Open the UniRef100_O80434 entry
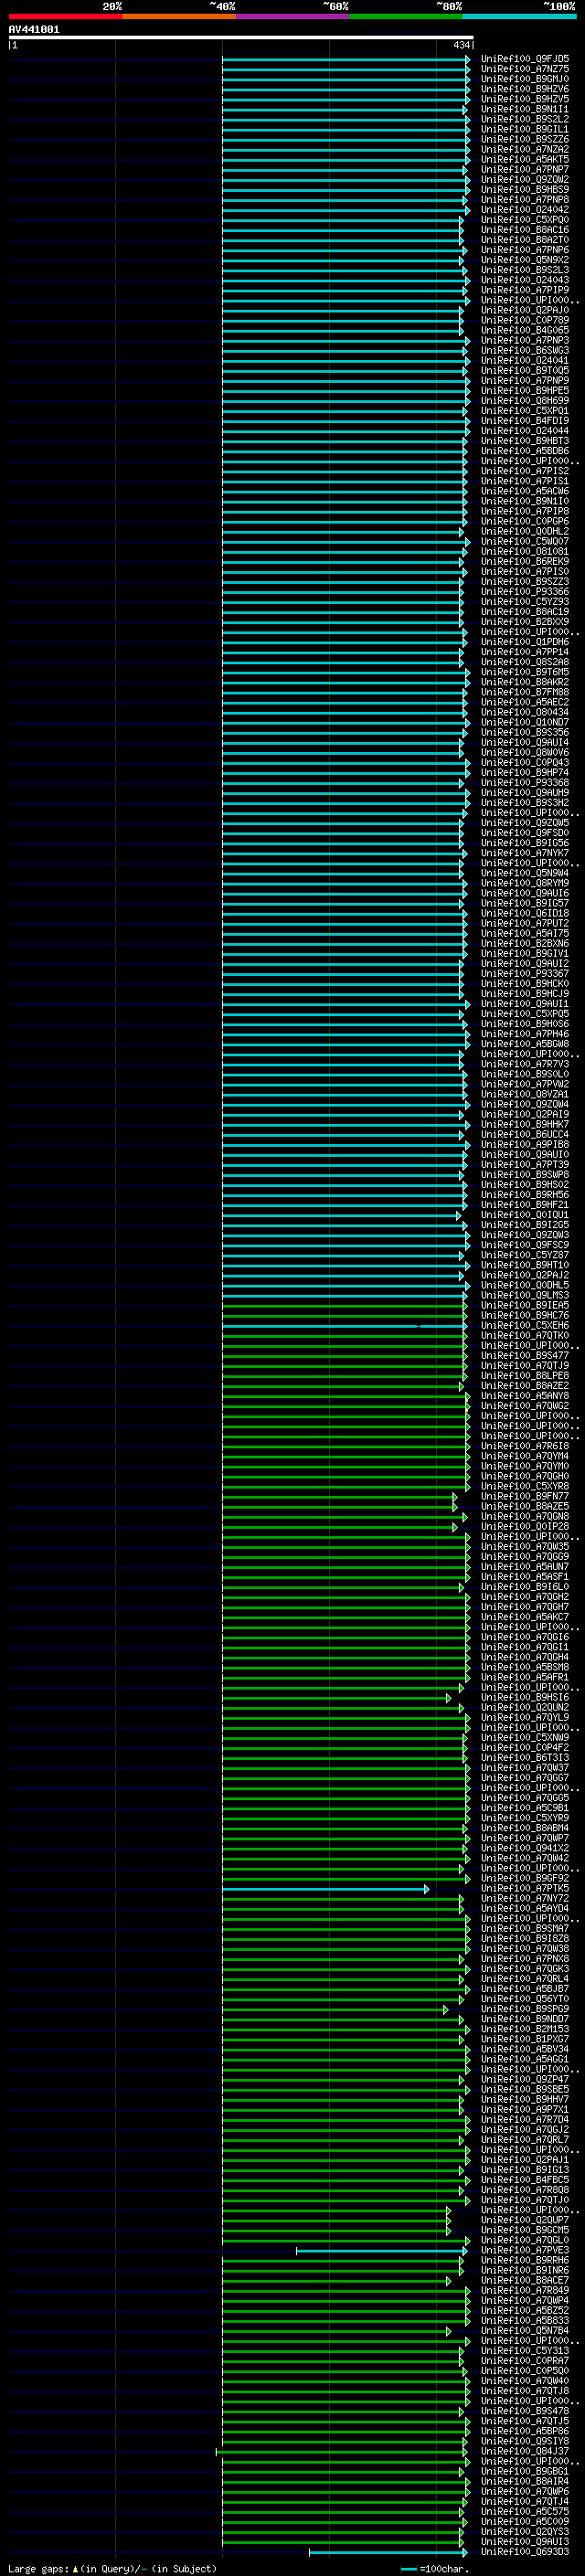 [x=525, y=712]
